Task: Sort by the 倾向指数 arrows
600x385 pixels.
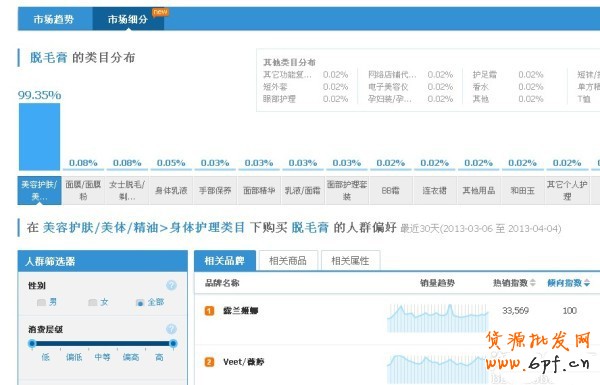Action: coord(587,283)
